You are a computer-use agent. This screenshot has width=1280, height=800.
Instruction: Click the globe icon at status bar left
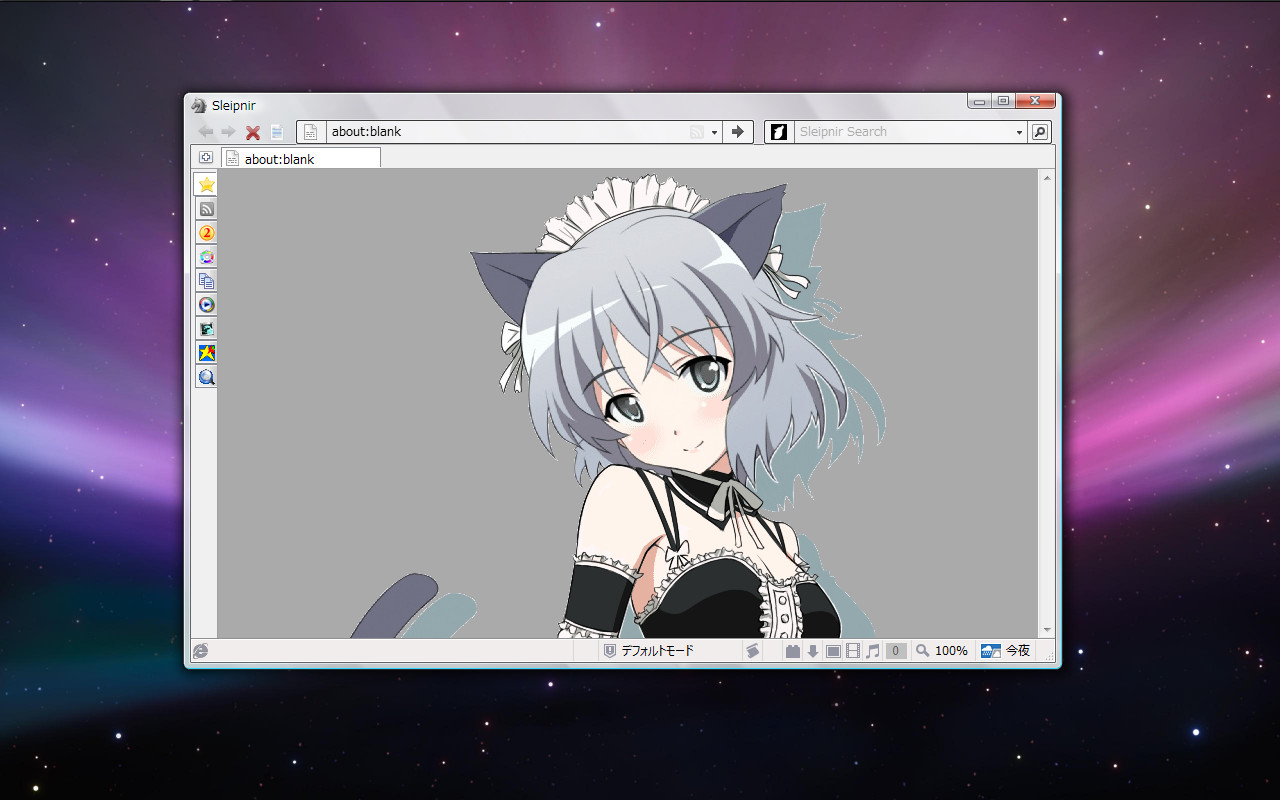(x=201, y=651)
